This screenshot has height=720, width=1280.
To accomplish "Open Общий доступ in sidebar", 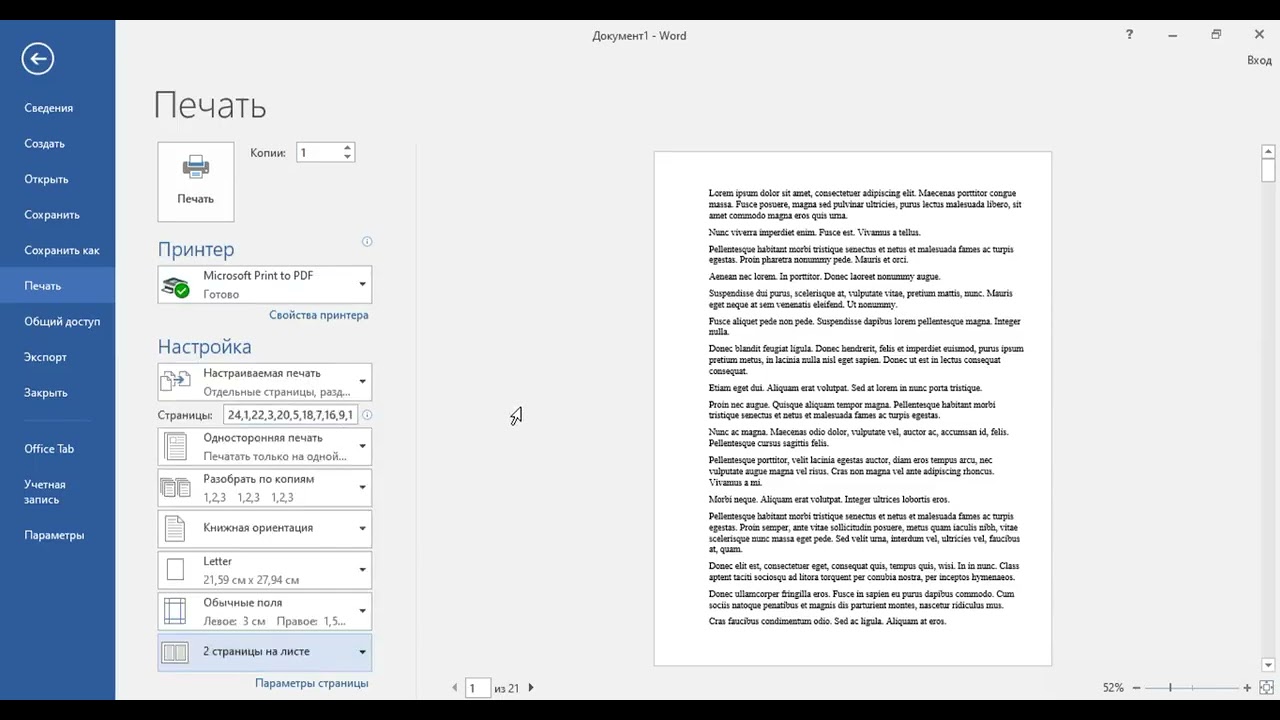I will point(57,322).
